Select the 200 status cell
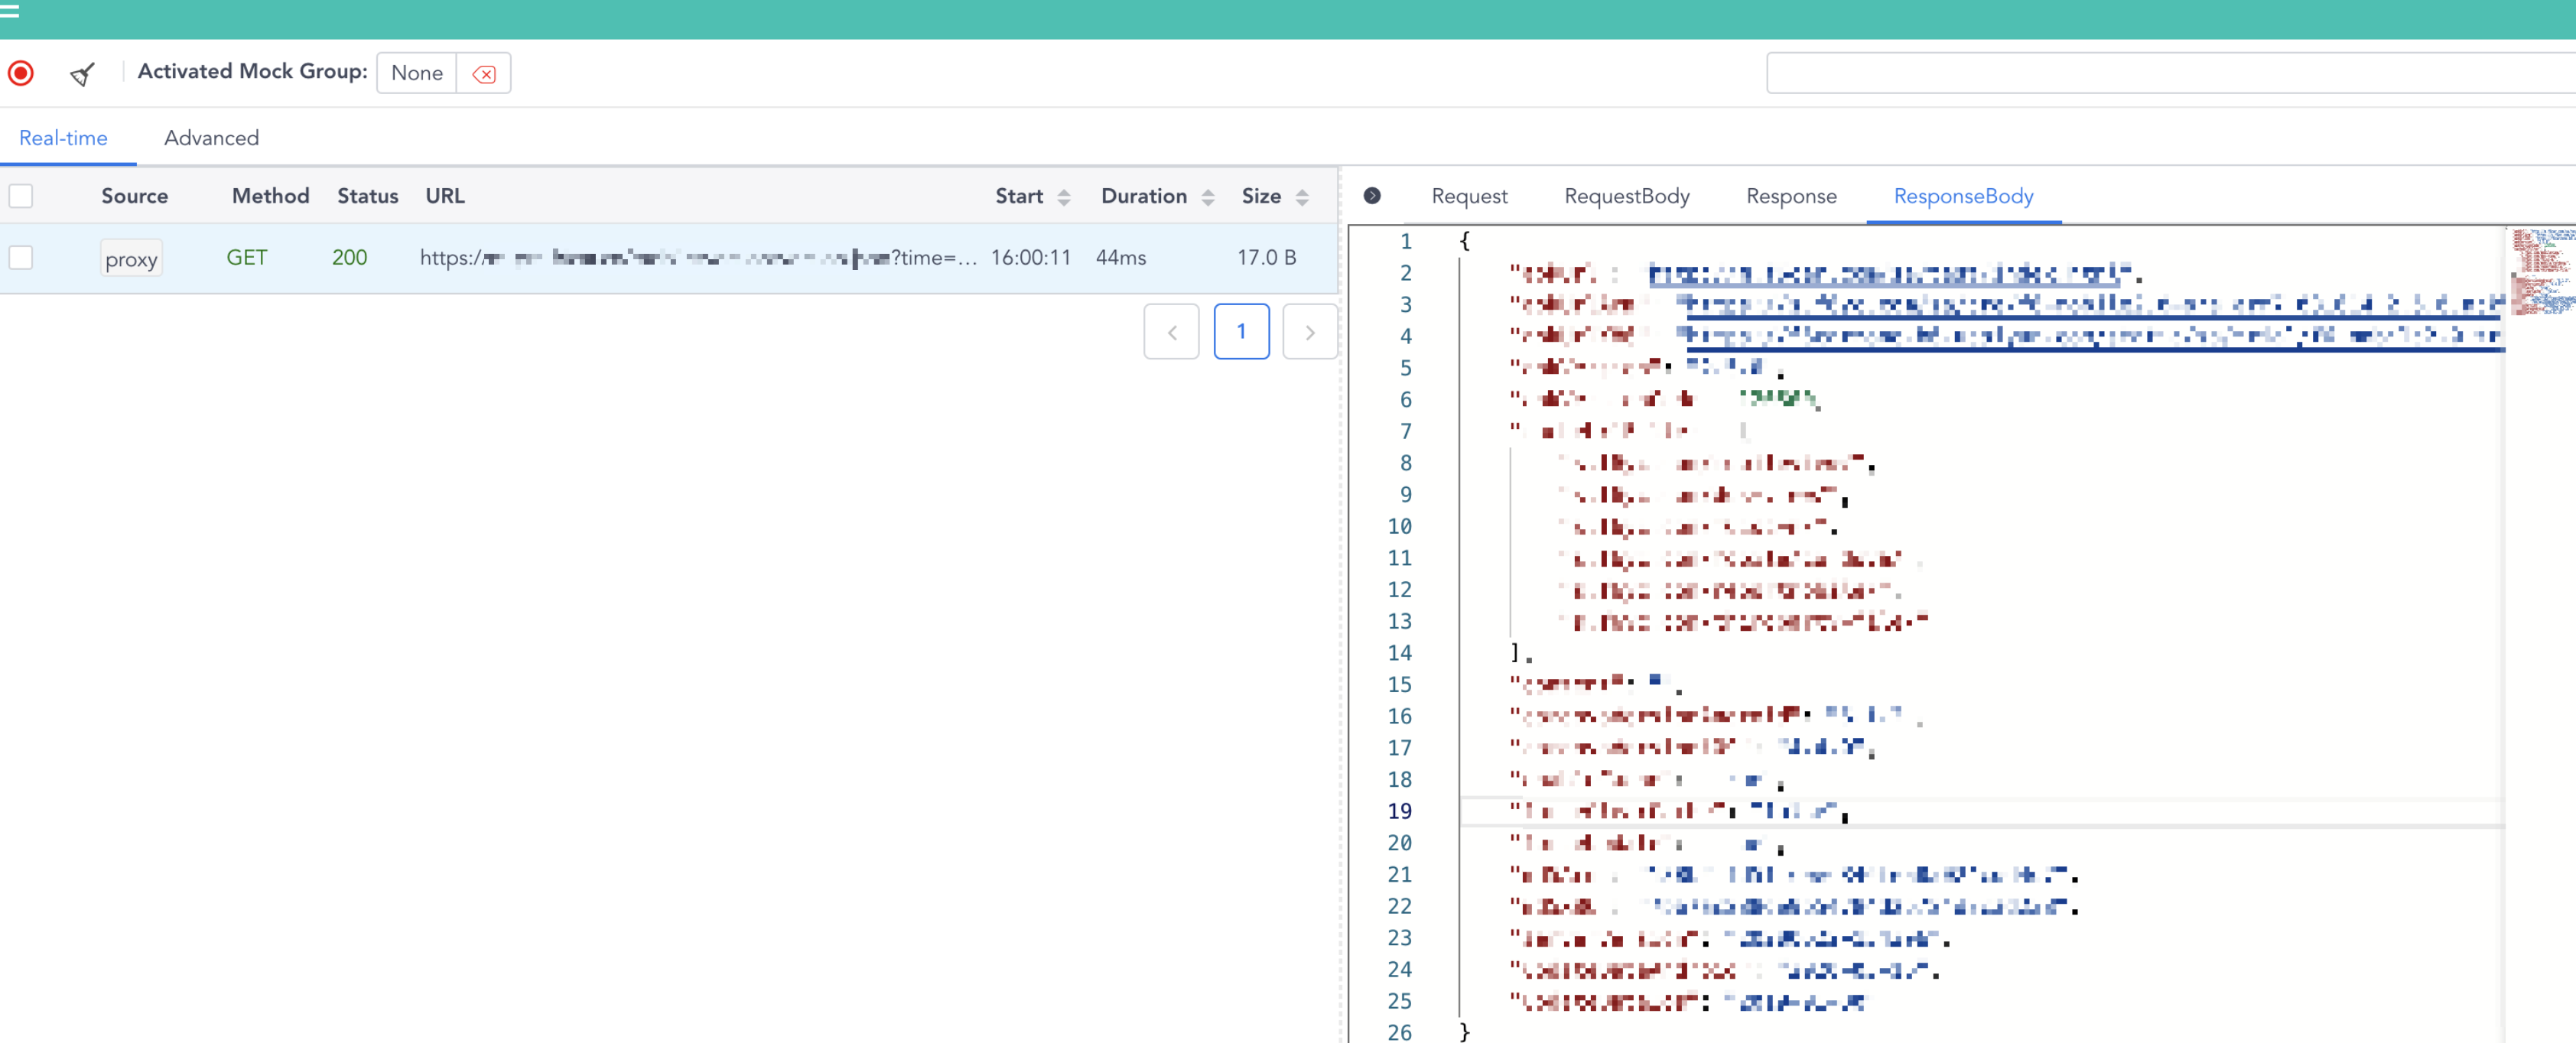The height and width of the screenshot is (1043, 2576). [x=349, y=258]
